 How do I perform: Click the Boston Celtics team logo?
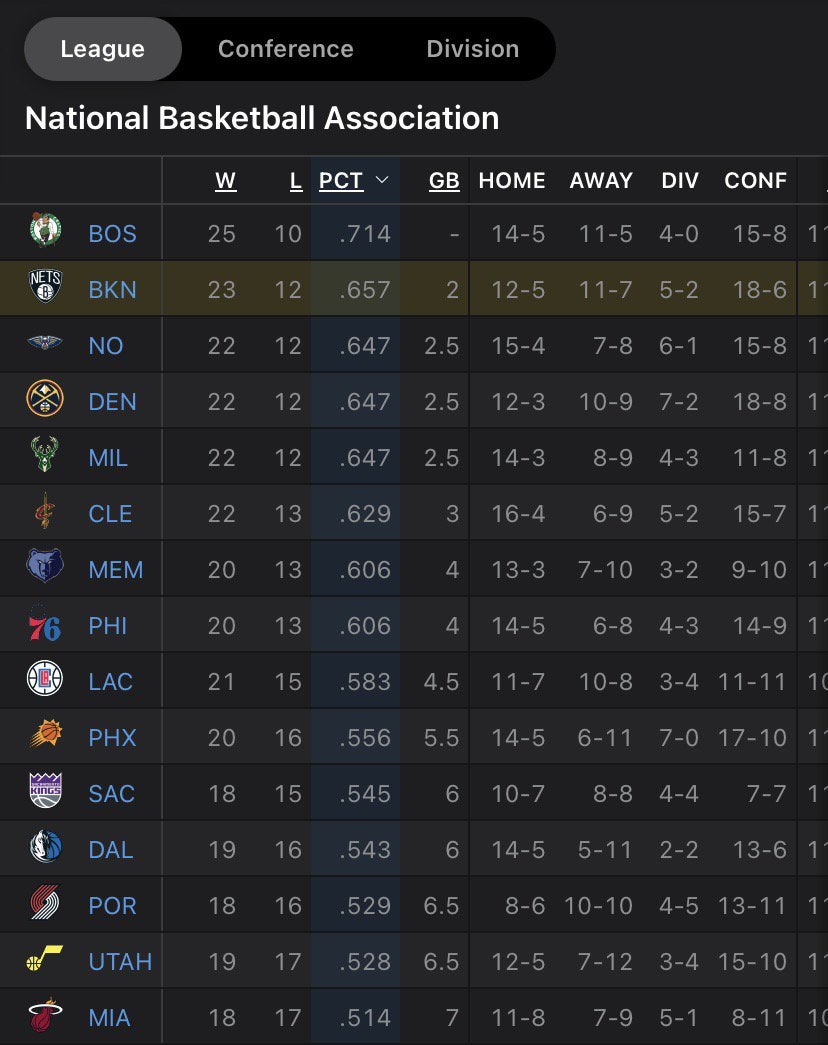(x=45, y=233)
